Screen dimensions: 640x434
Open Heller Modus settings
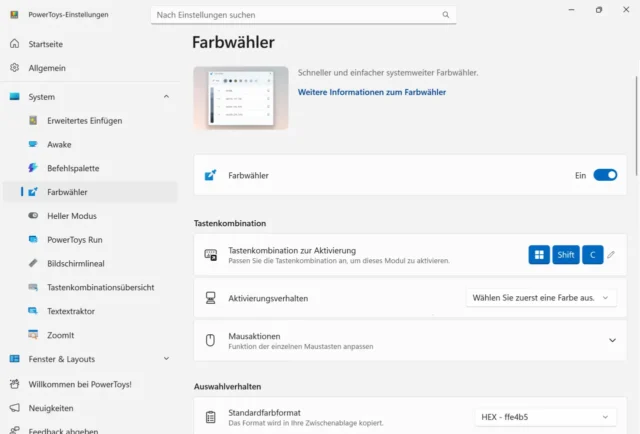point(72,216)
